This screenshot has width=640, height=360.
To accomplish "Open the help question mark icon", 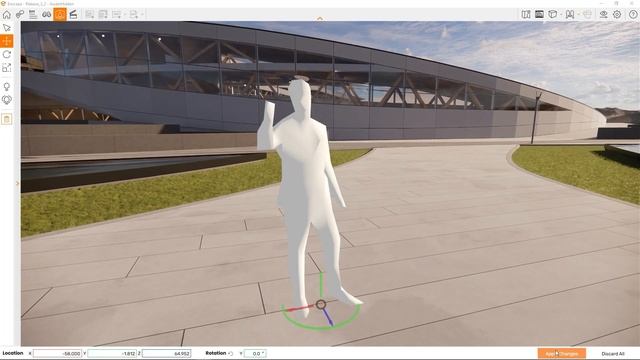I will tap(633, 14).
